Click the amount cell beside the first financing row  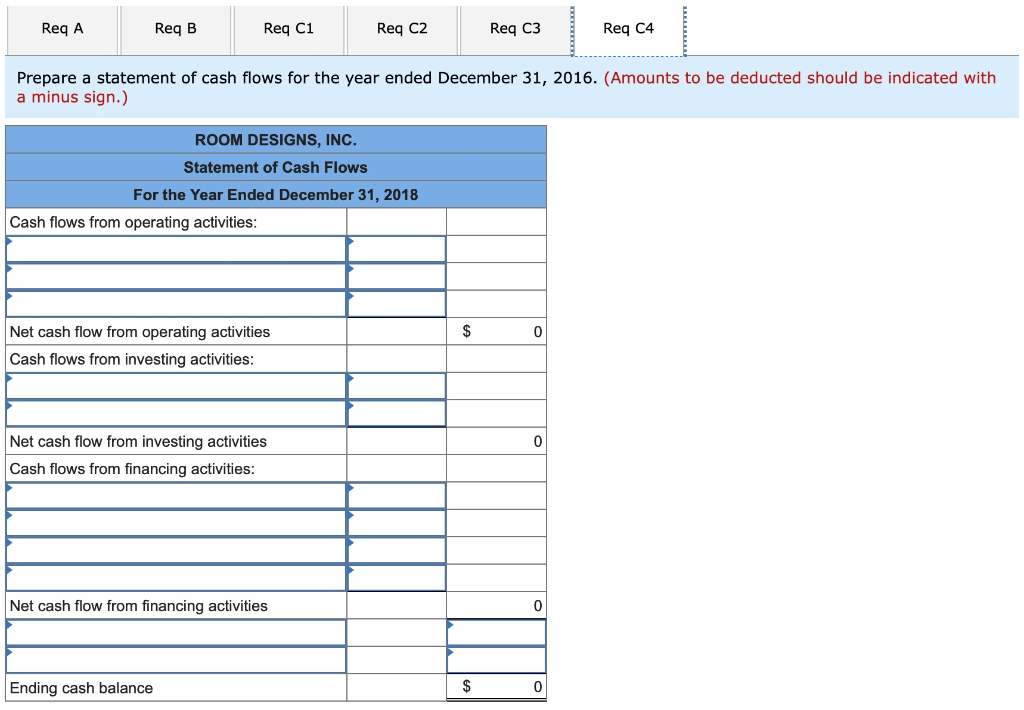pyautogui.click(x=397, y=495)
